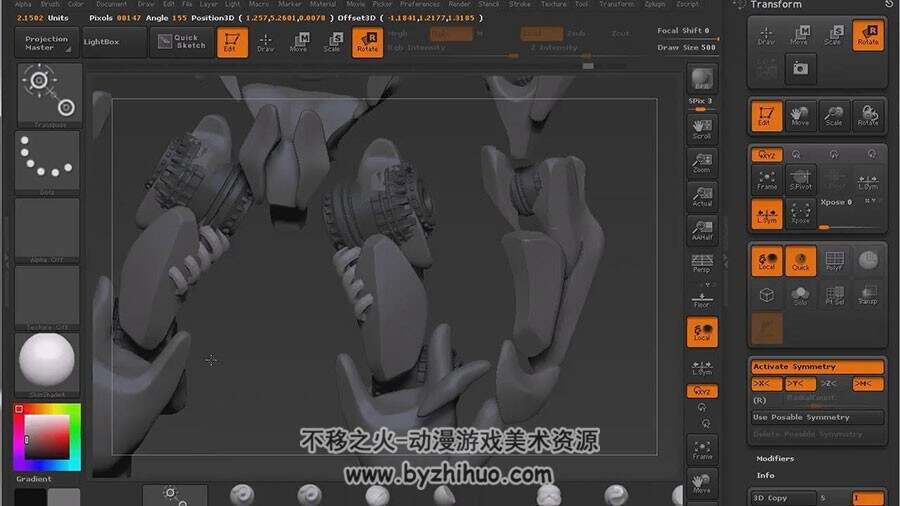This screenshot has width=900, height=506.
Task: Click Rotate icon in Transform panel top row
Action: tap(868, 36)
